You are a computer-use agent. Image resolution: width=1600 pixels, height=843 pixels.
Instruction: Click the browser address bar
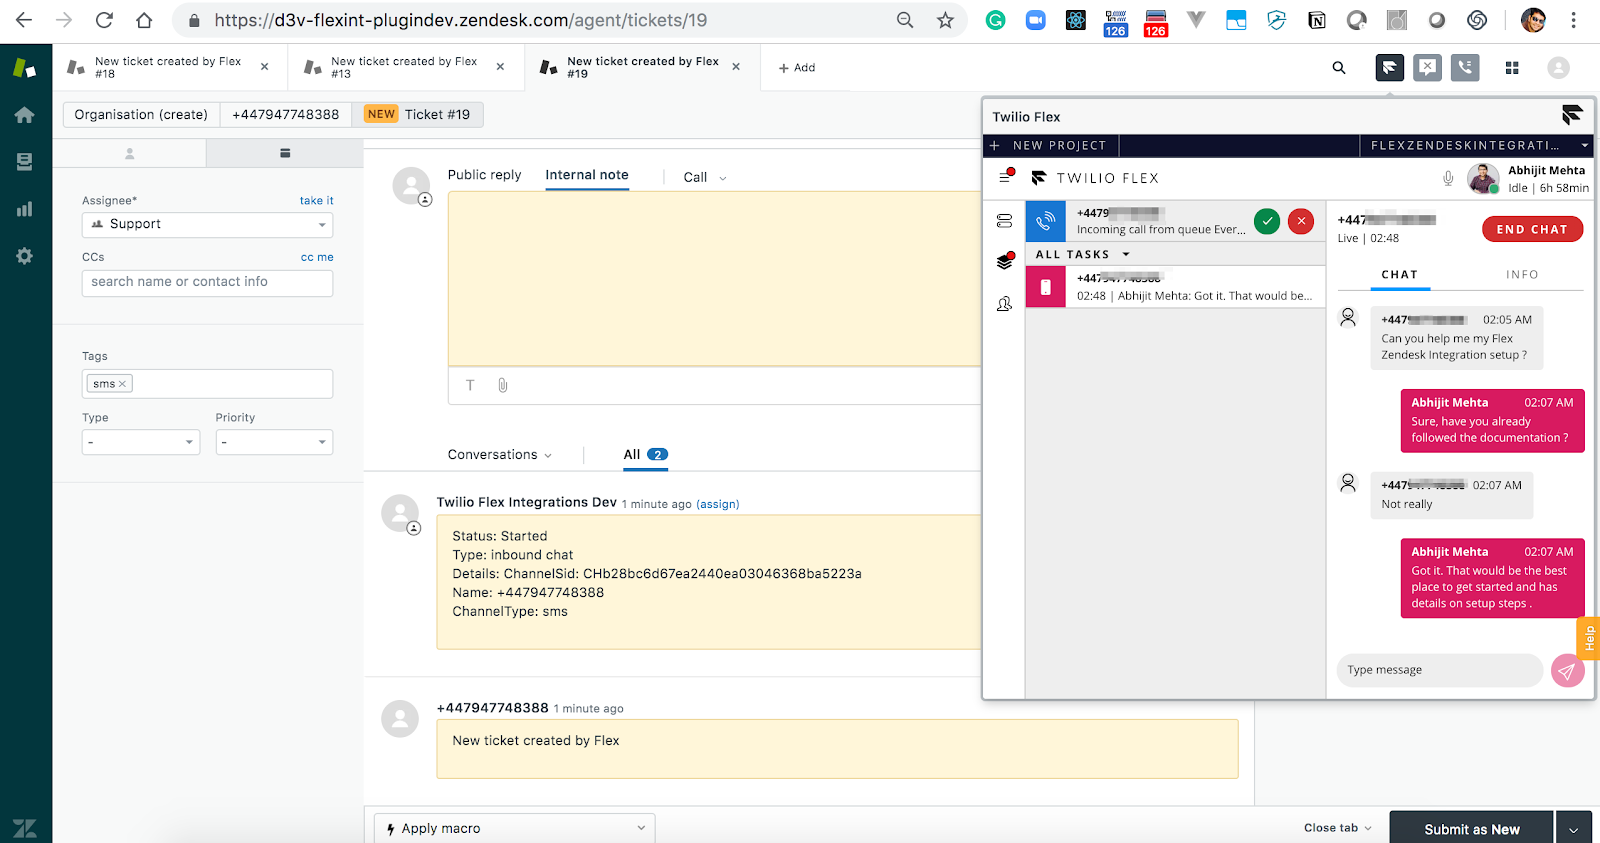pyautogui.click(x=570, y=20)
